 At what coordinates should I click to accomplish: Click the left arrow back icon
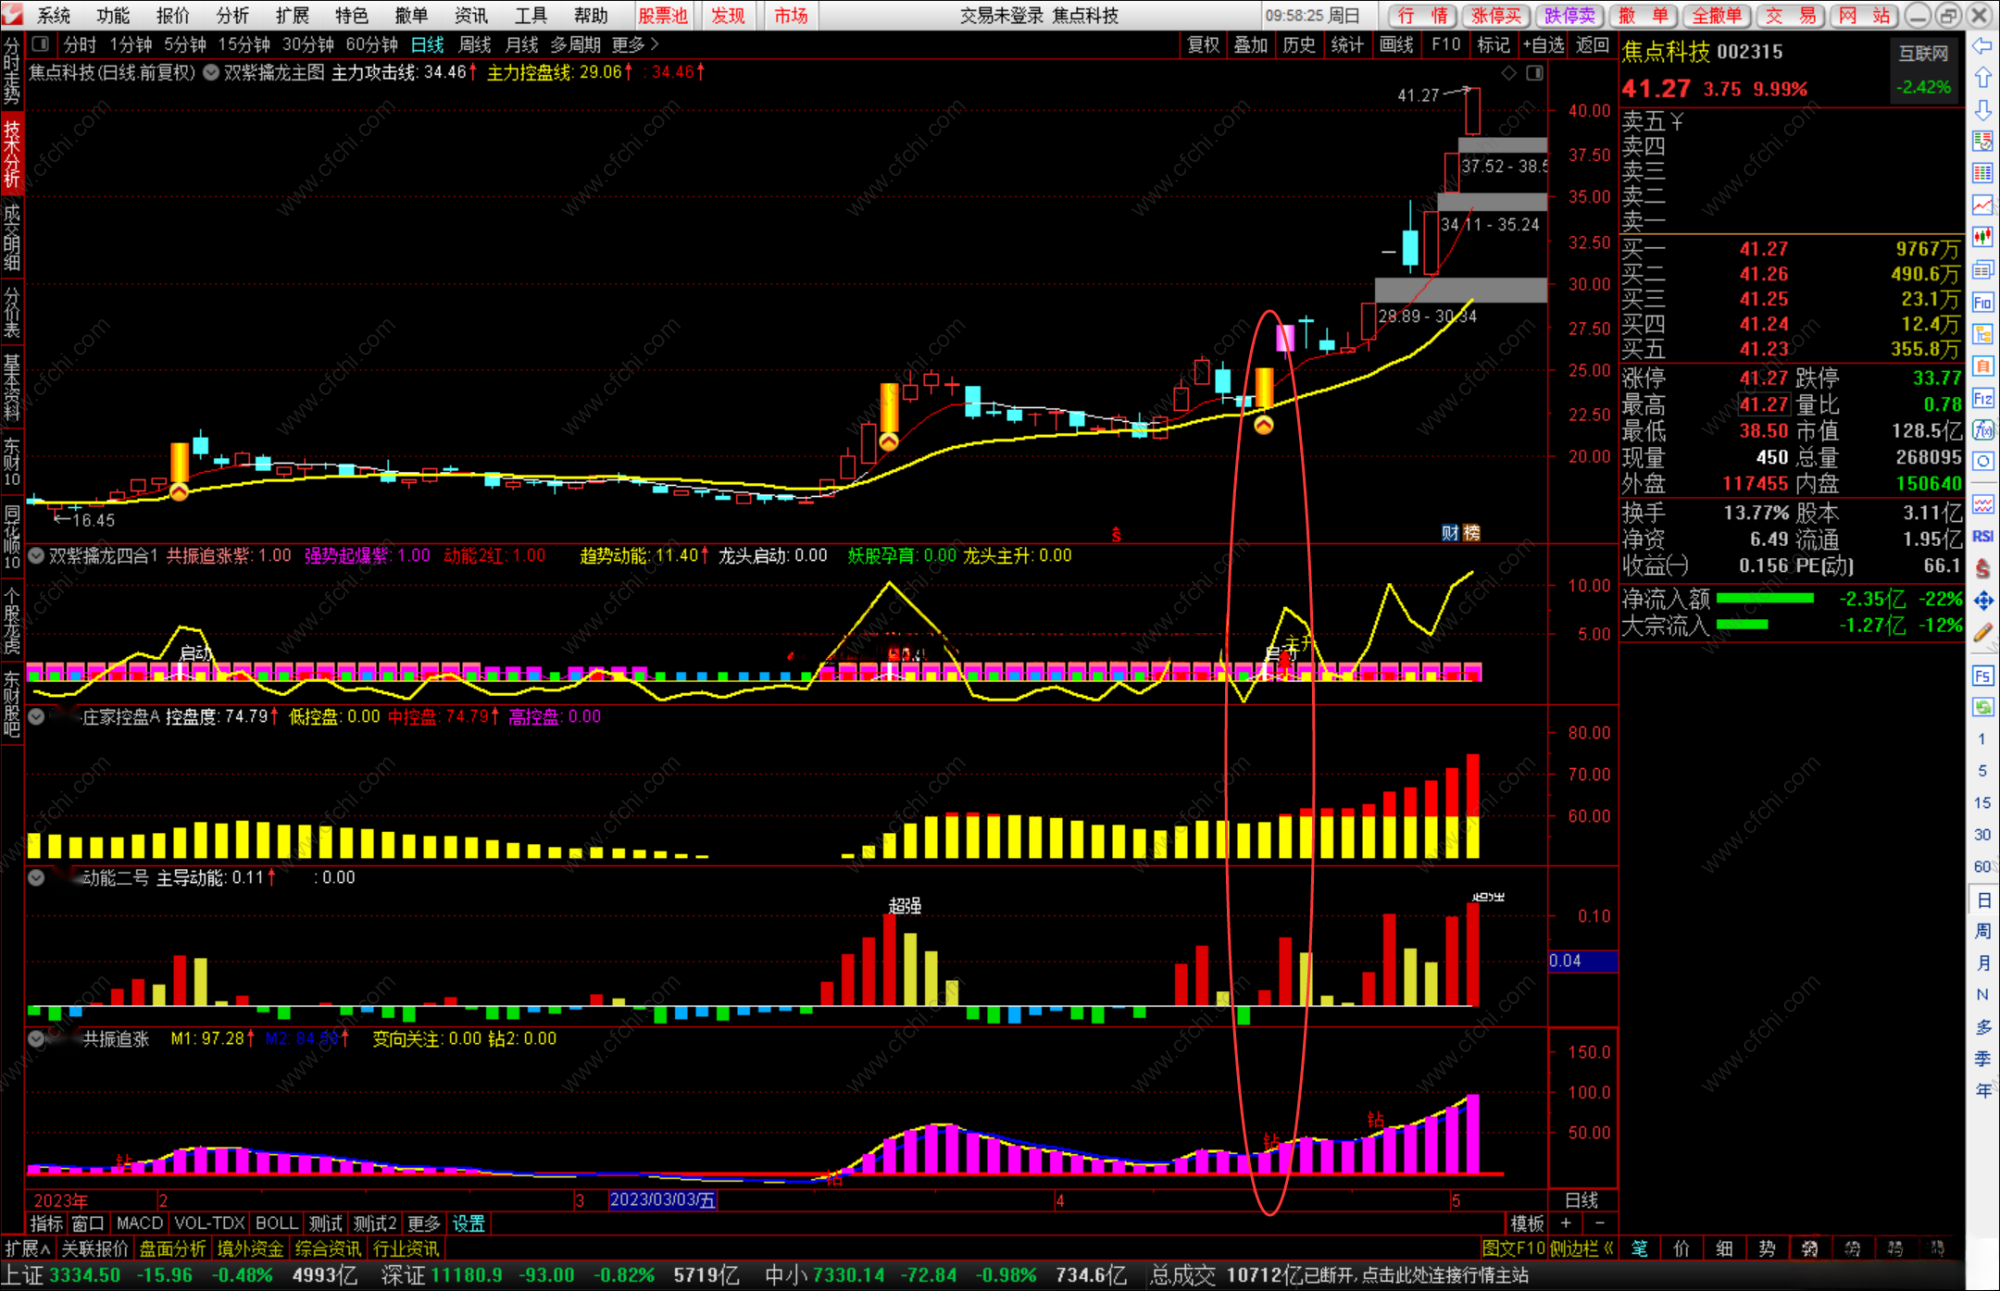[x=1982, y=46]
